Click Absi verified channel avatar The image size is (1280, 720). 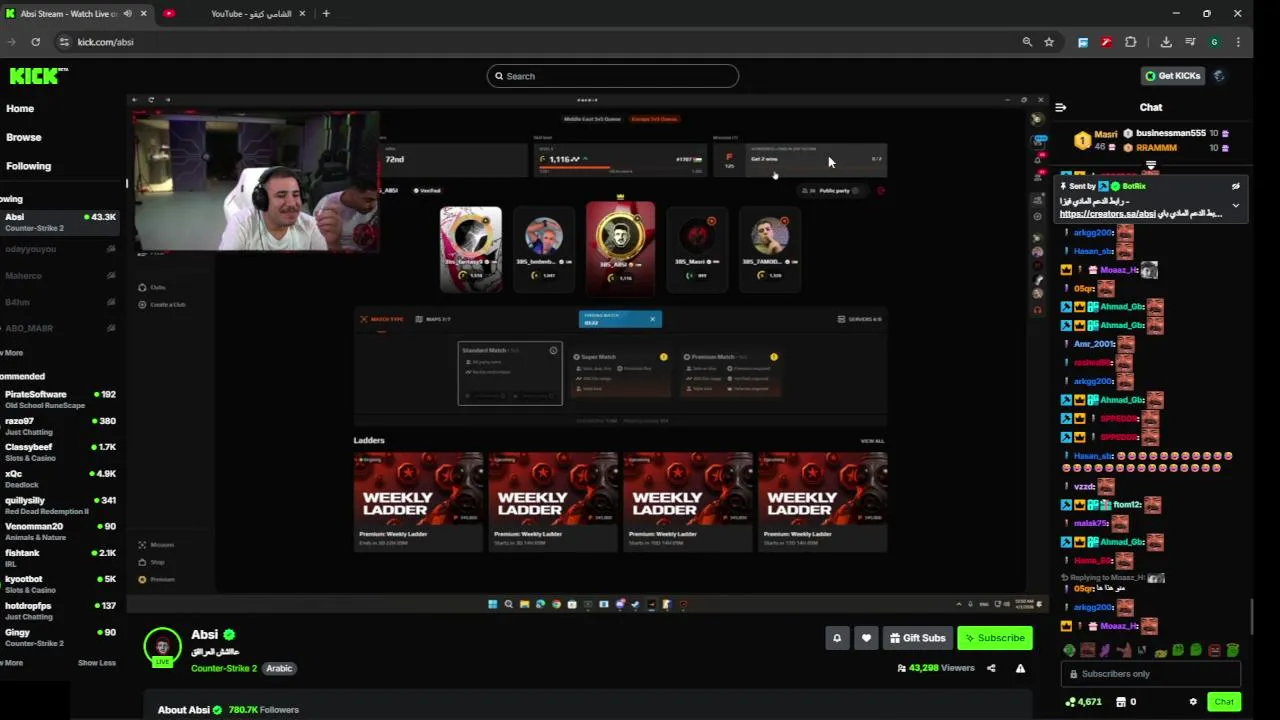pyautogui.click(x=162, y=647)
